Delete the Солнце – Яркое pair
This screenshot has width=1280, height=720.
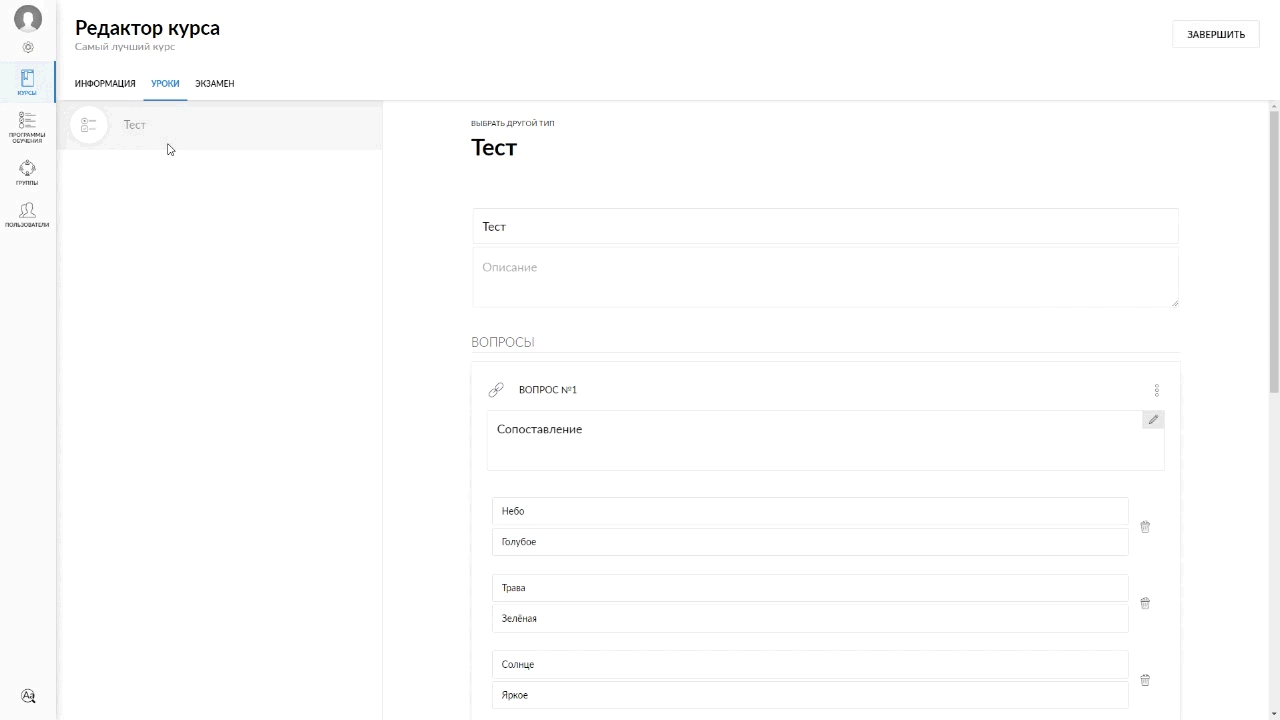pos(1145,680)
